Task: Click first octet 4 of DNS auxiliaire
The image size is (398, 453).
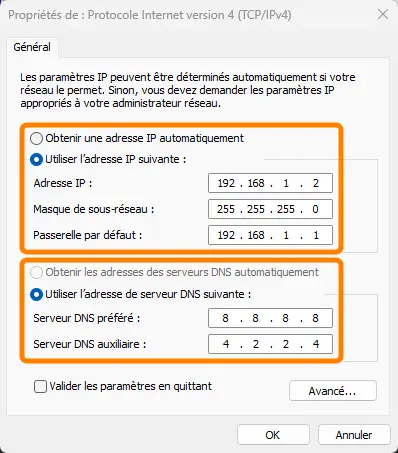Action: (x=226, y=344)
